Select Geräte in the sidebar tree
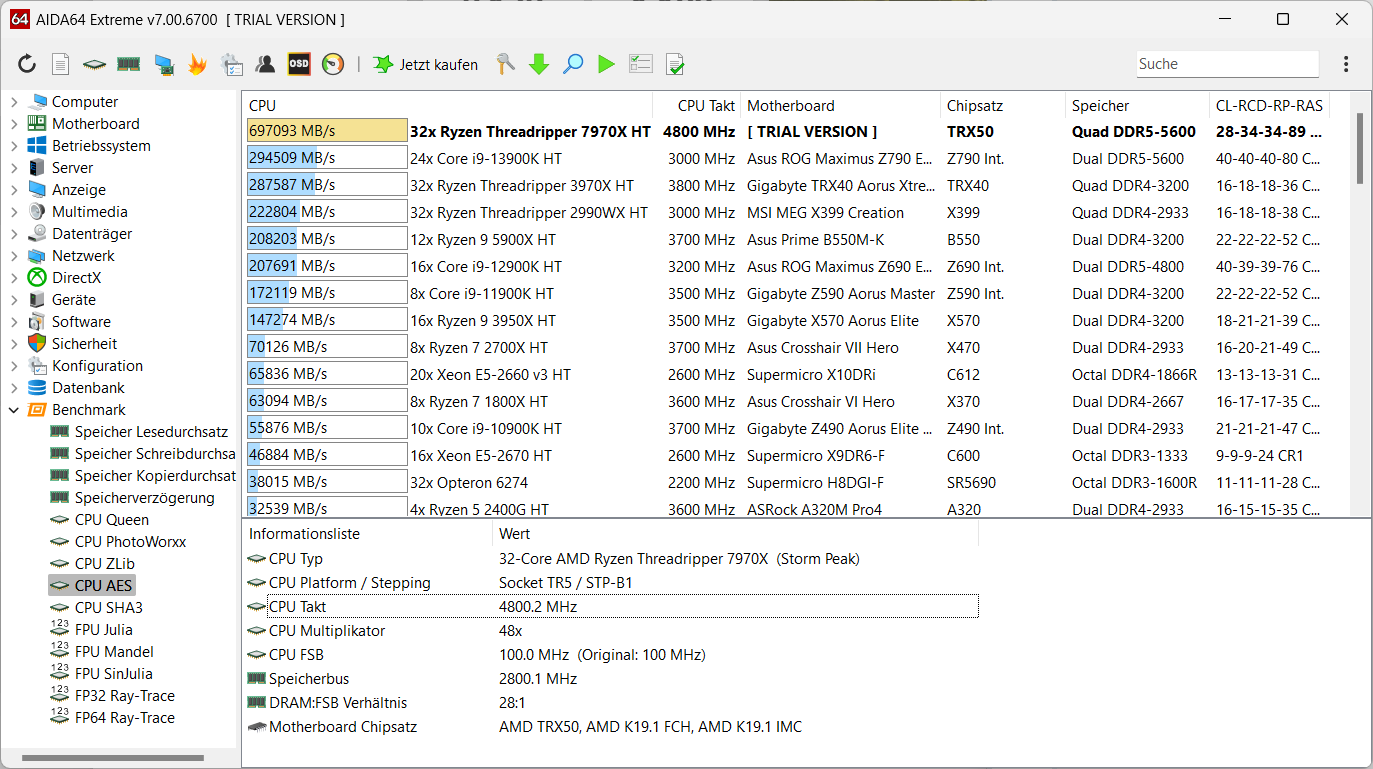The height and width of the screenshot is (769, 1373). pyautogui.click(x=74, y=300)
